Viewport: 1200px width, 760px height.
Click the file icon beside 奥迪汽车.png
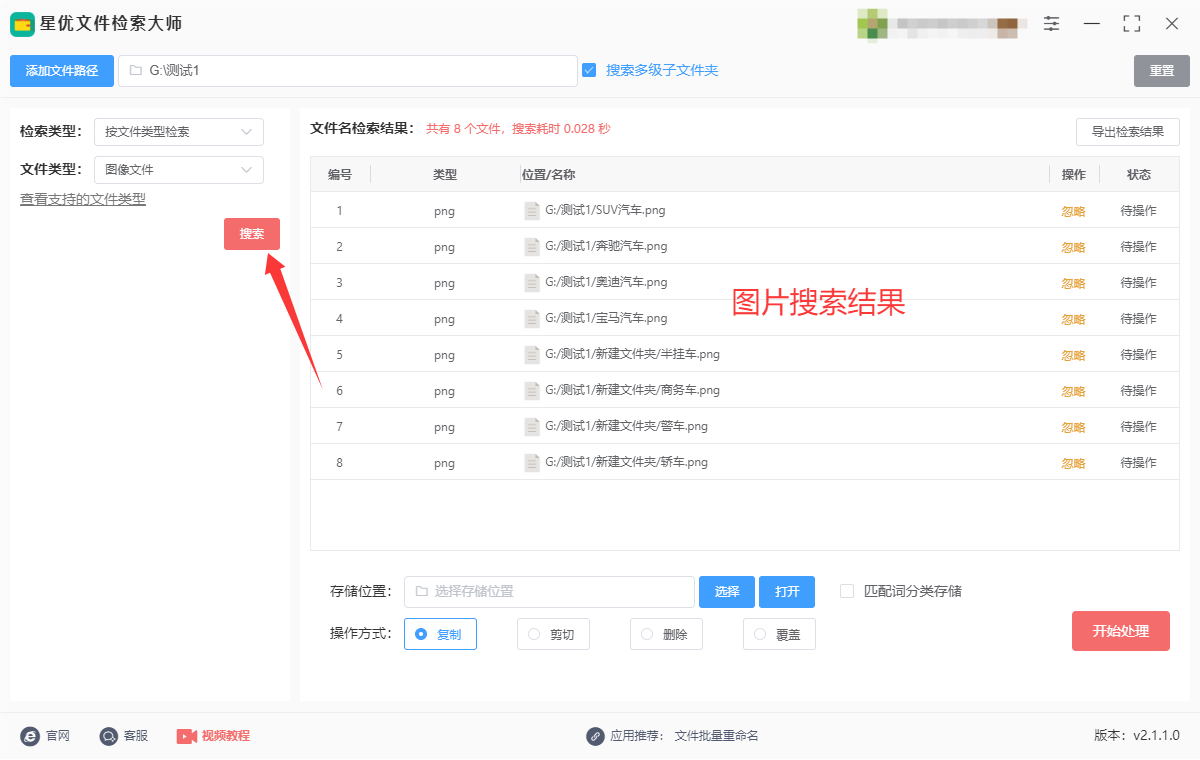point(532,283)
